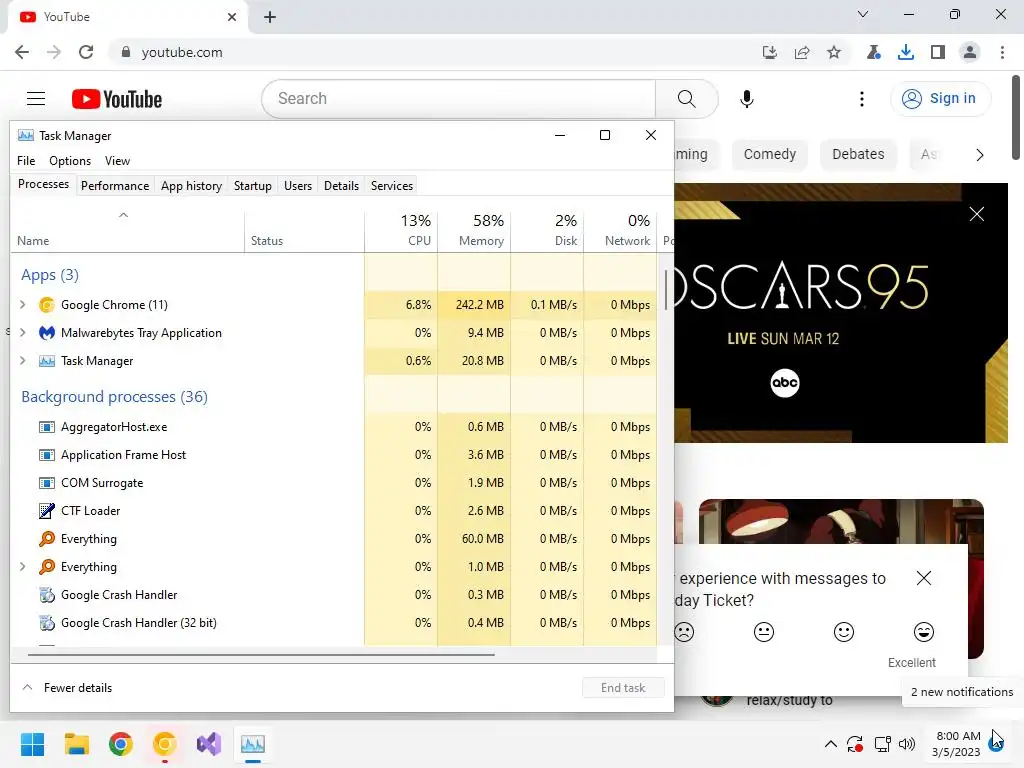Viewport: 1024px width, 768px height.
Task: Click Chrome Canary icon in taskbar
Action: coord(165,744)
